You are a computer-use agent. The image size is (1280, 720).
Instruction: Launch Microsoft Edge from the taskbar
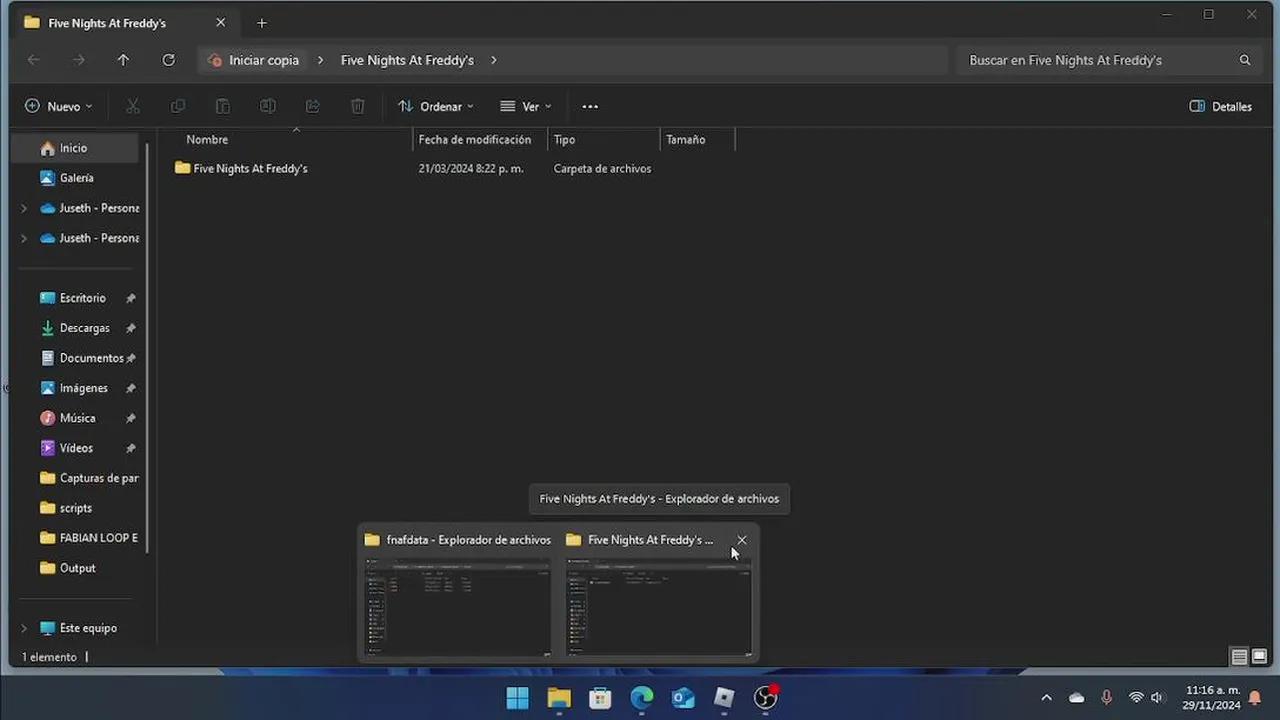tap(641, 698)
